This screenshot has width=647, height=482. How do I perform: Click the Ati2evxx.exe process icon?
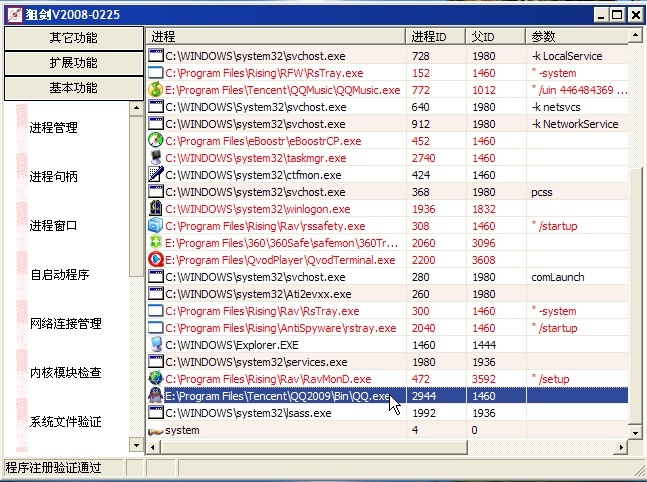pos(156,294)
